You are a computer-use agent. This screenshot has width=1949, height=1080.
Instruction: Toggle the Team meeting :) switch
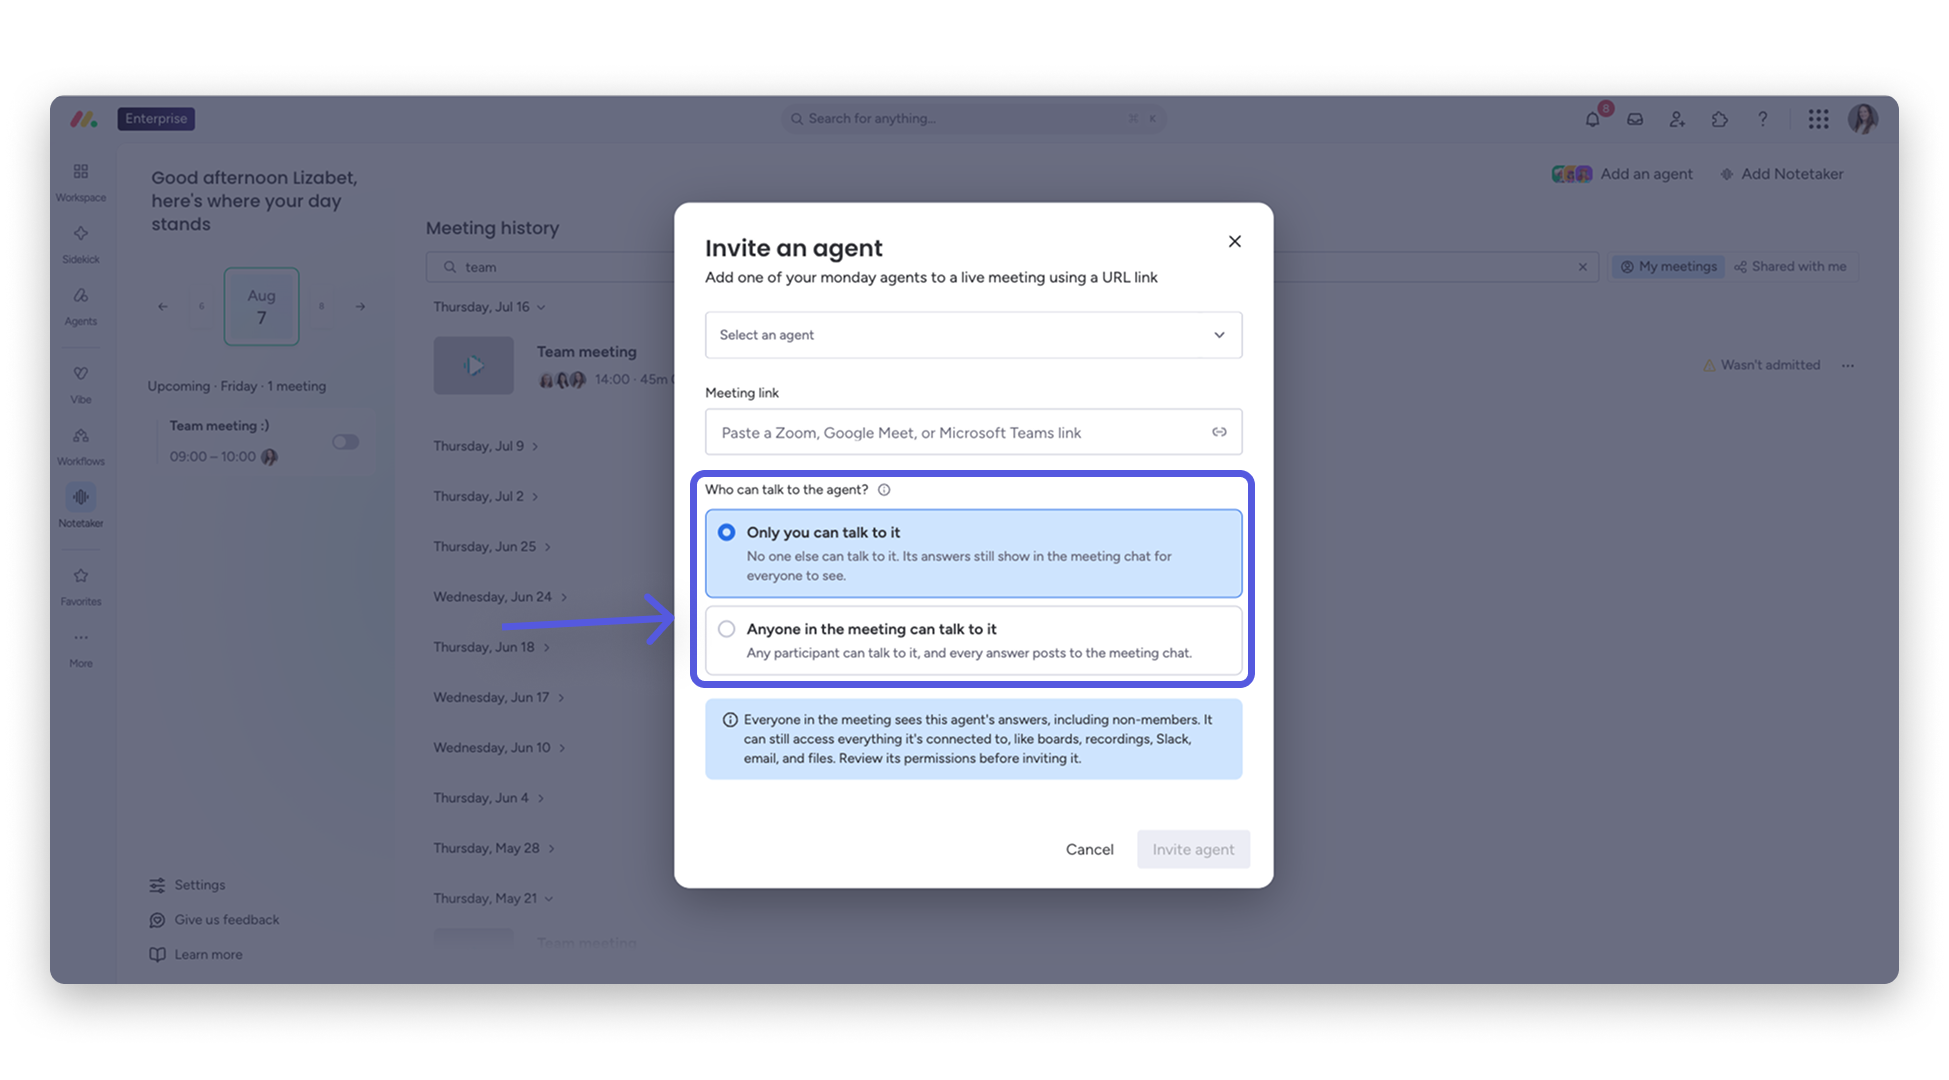345,442
